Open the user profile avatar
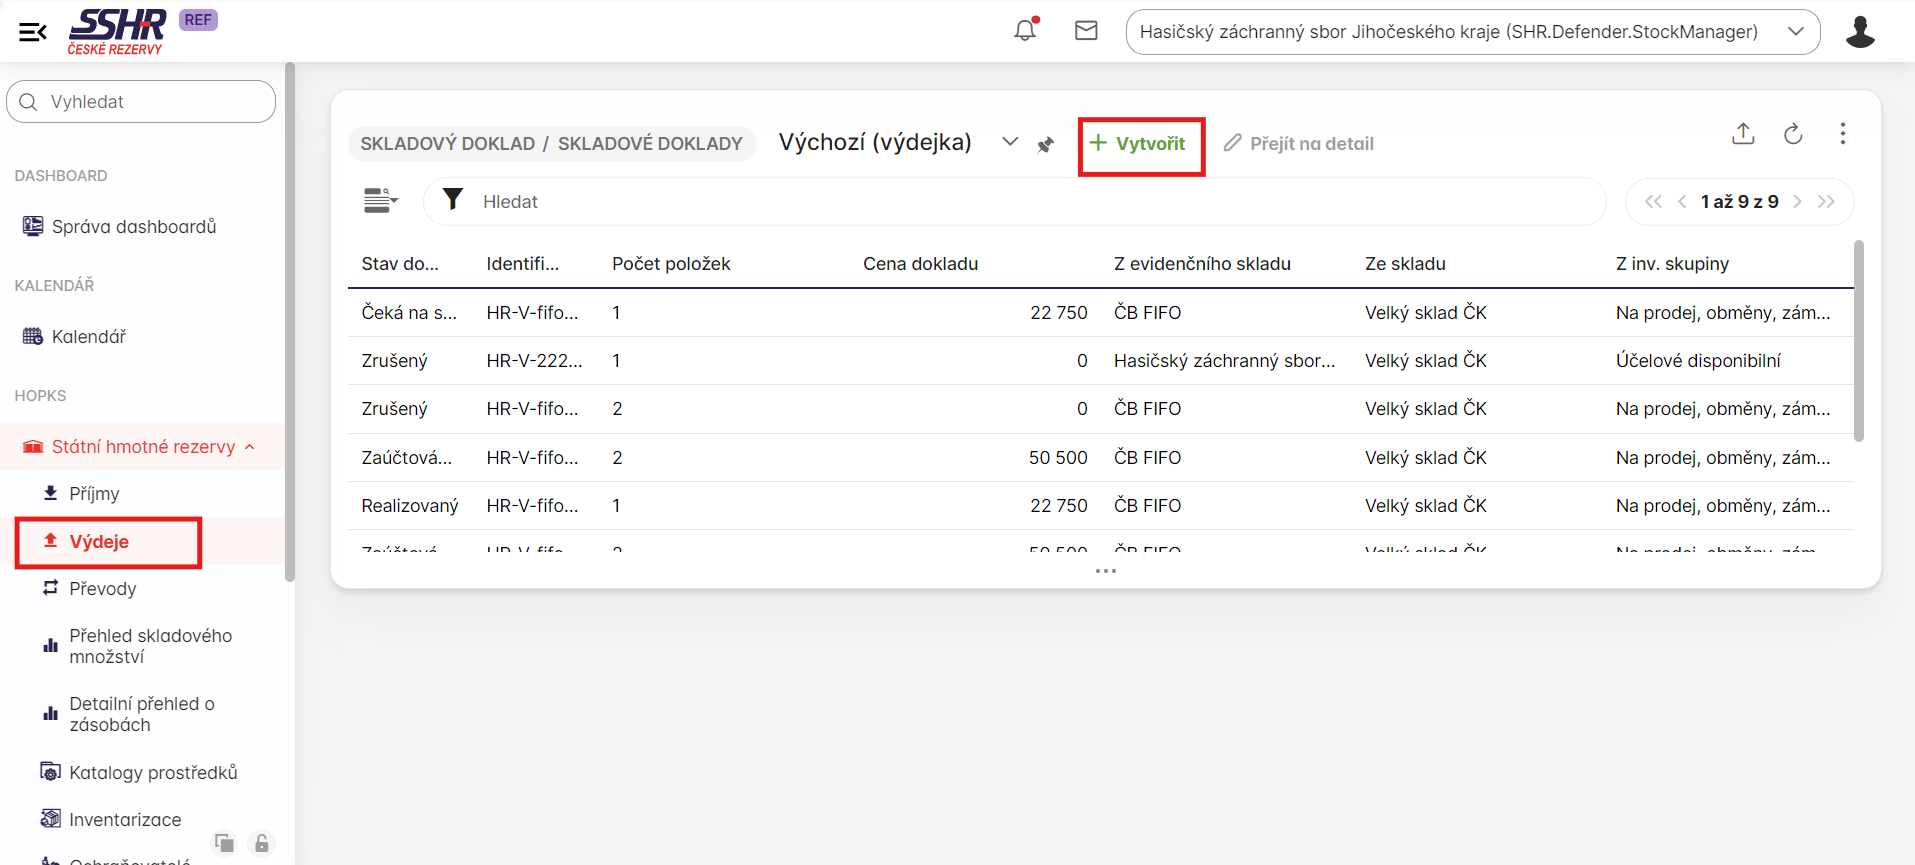This screenshot has width=1915, height=865. (1859, 32)
